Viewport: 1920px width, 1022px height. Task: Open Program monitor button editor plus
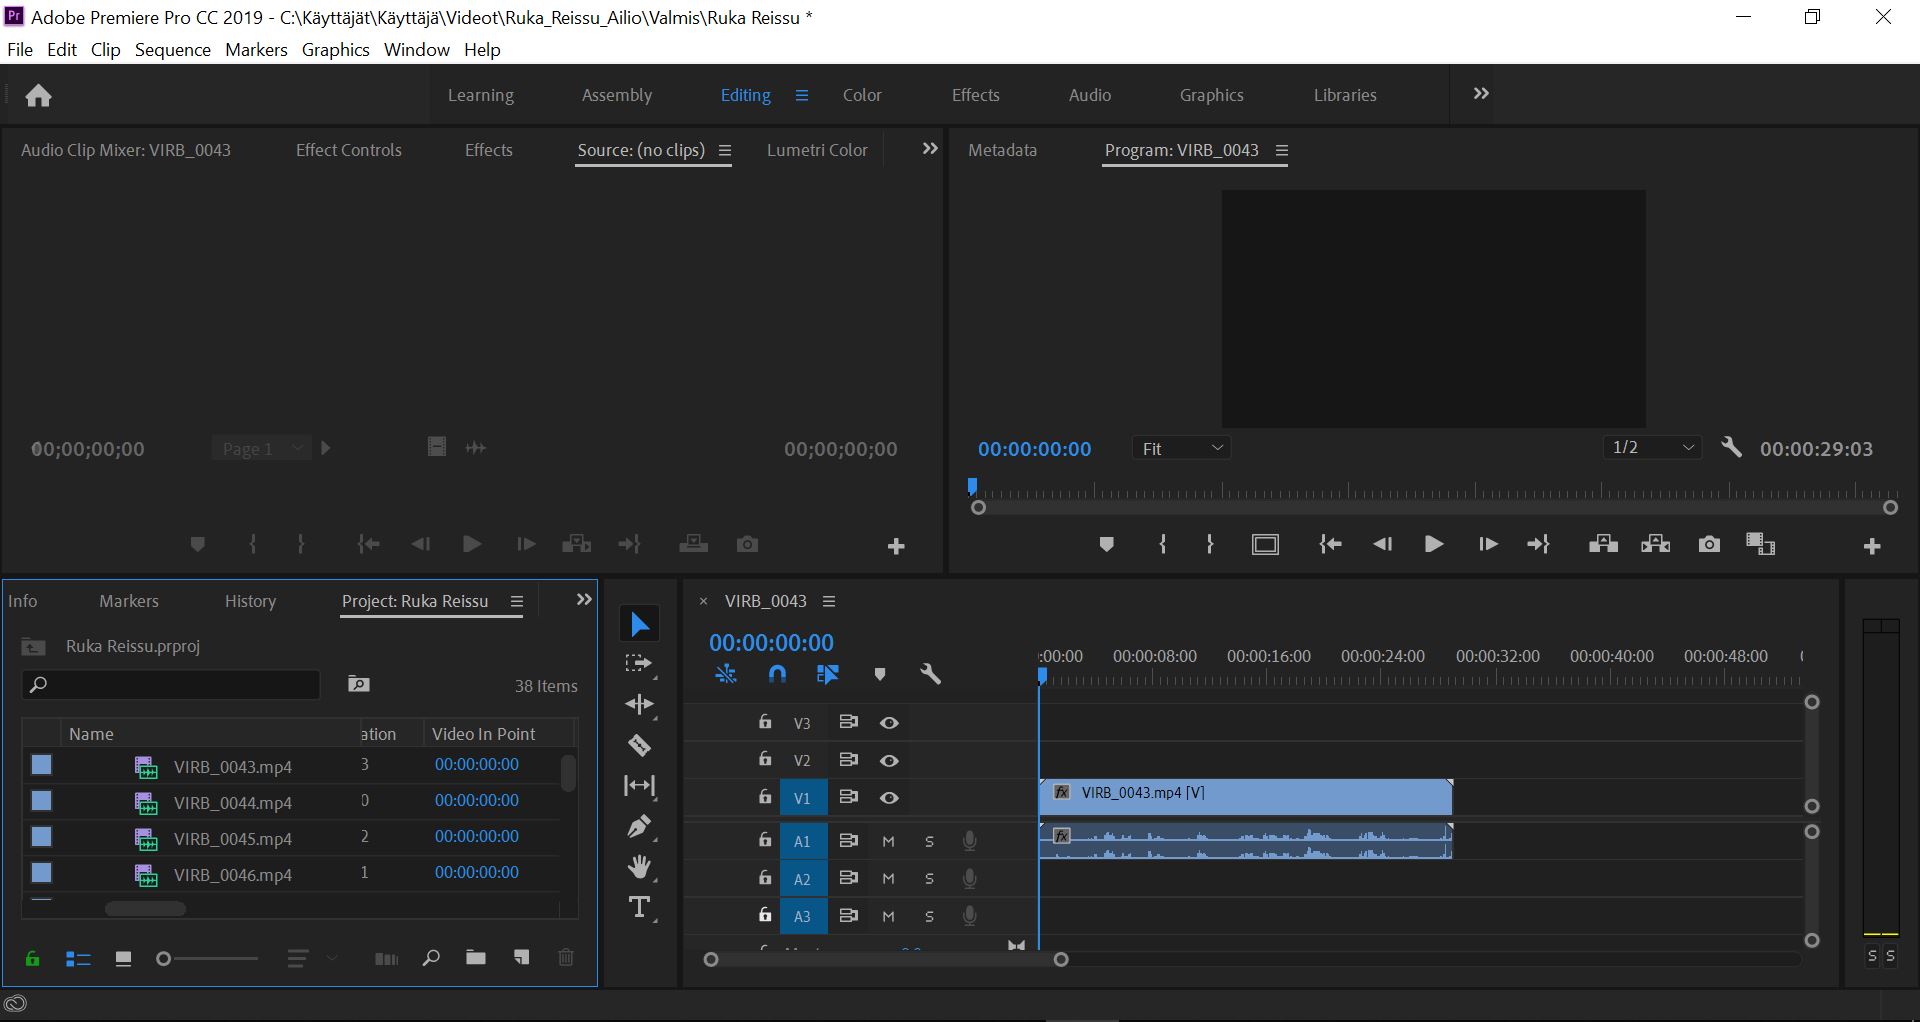tap(1872, 546)
